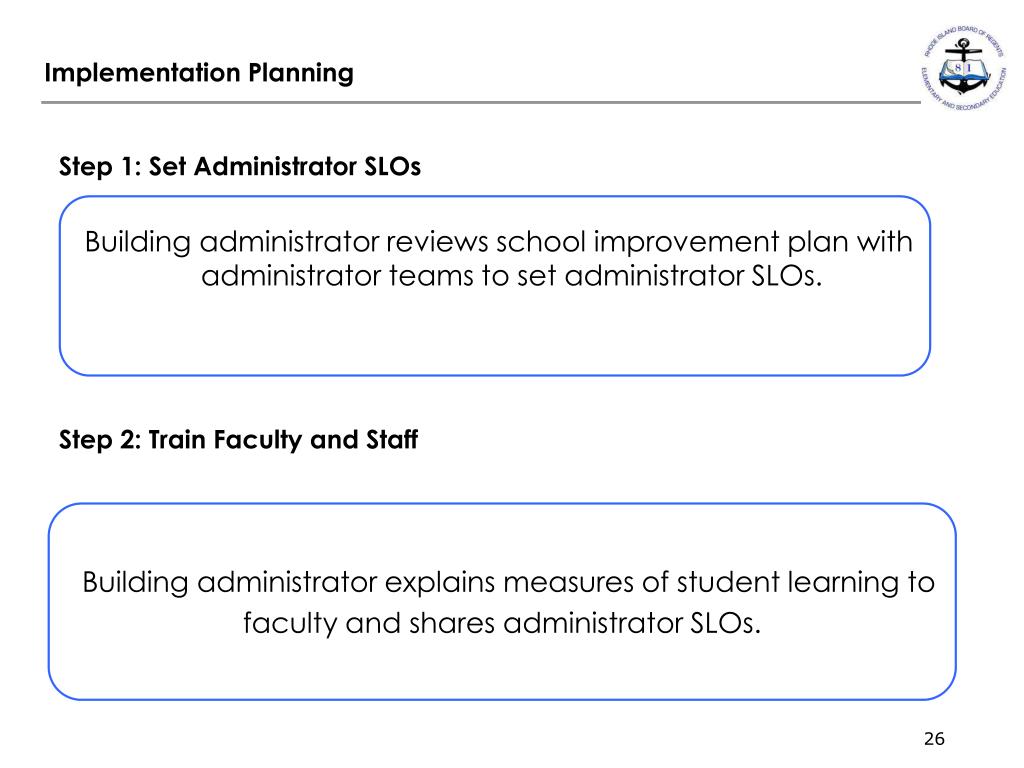The width and height of the screenshot is (1024, 768).
Task: Select the measures of student learning text box
Action: pos(502,601)
